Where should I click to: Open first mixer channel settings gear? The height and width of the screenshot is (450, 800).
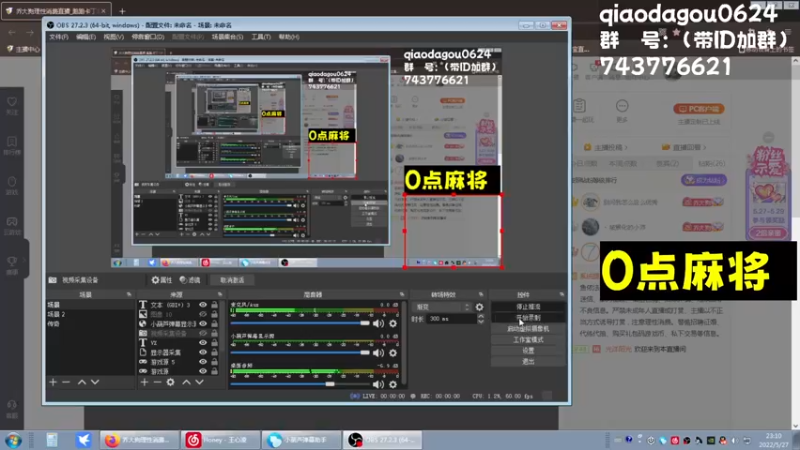tap(393, 323)
